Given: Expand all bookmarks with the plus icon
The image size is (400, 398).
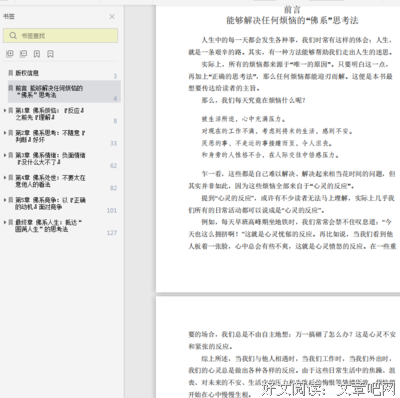Looking at the screenshot, I should coord(10,54).
